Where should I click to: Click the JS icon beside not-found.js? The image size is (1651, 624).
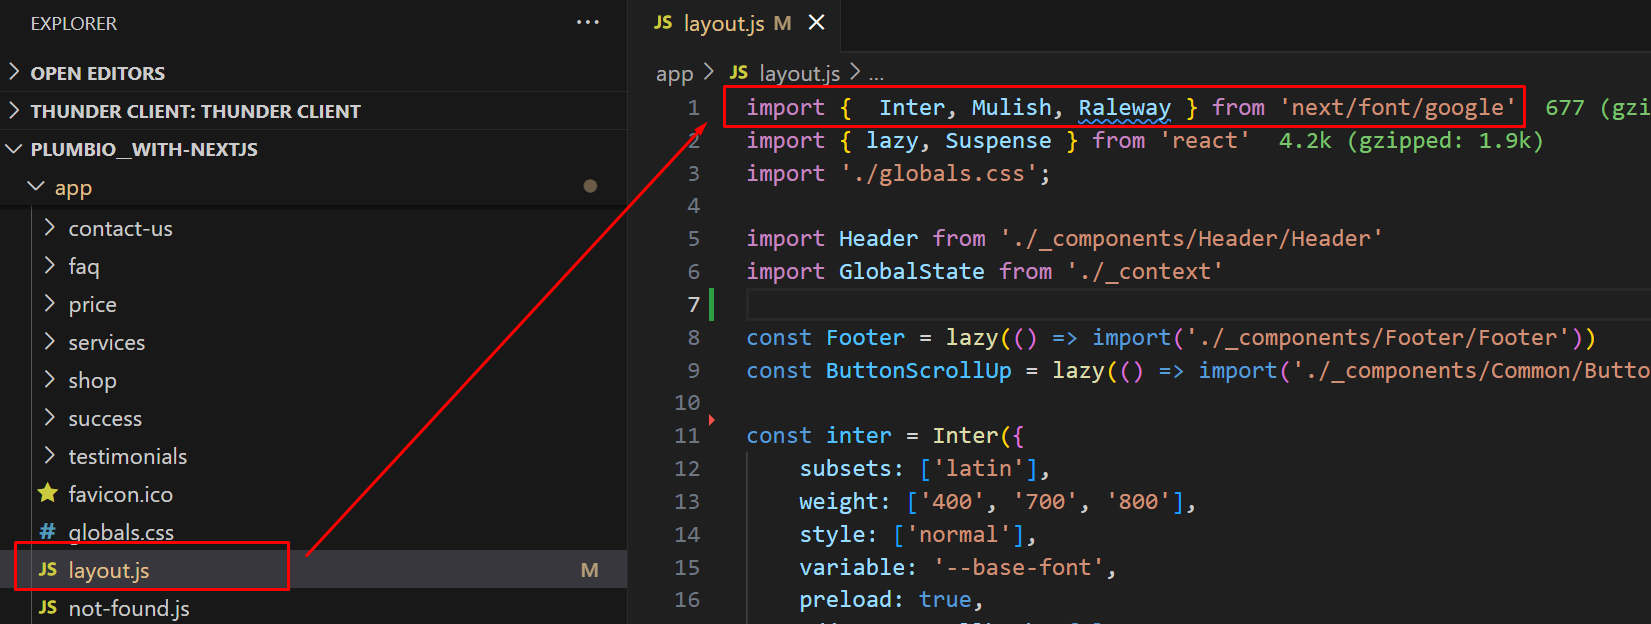pos(47,607)
